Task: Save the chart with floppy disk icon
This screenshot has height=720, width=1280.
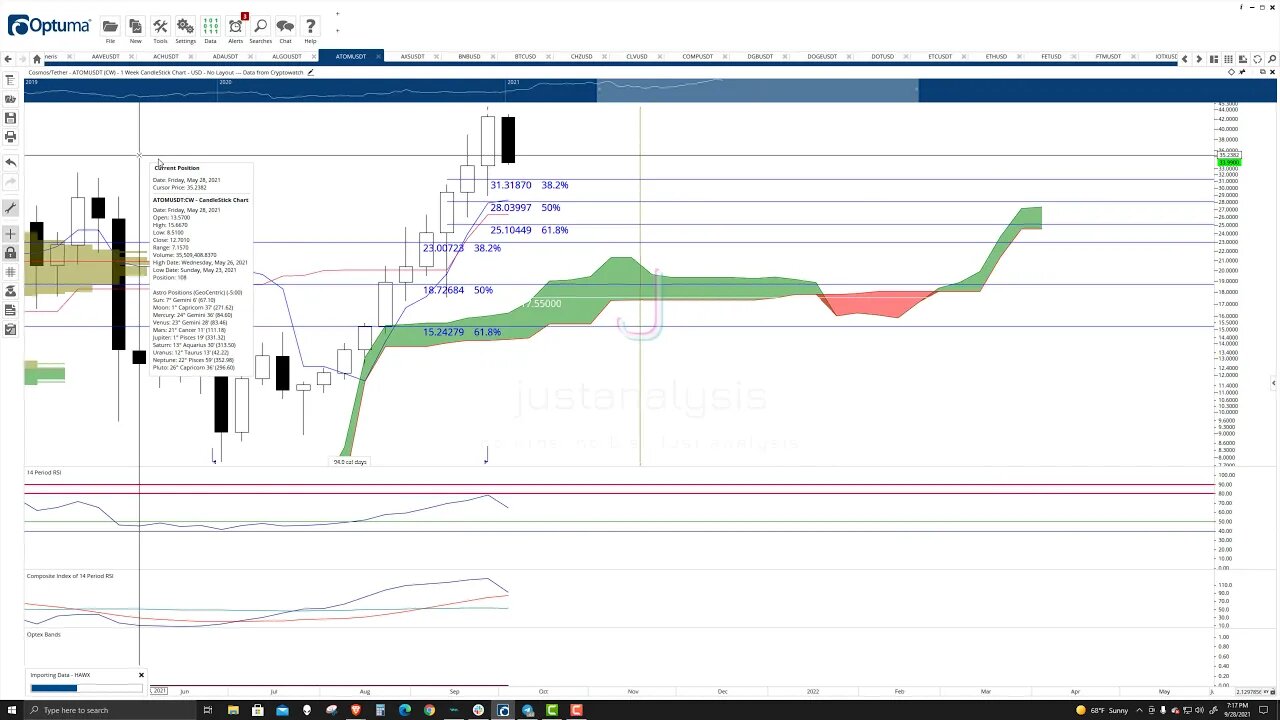Action: [x=10, y=118]
